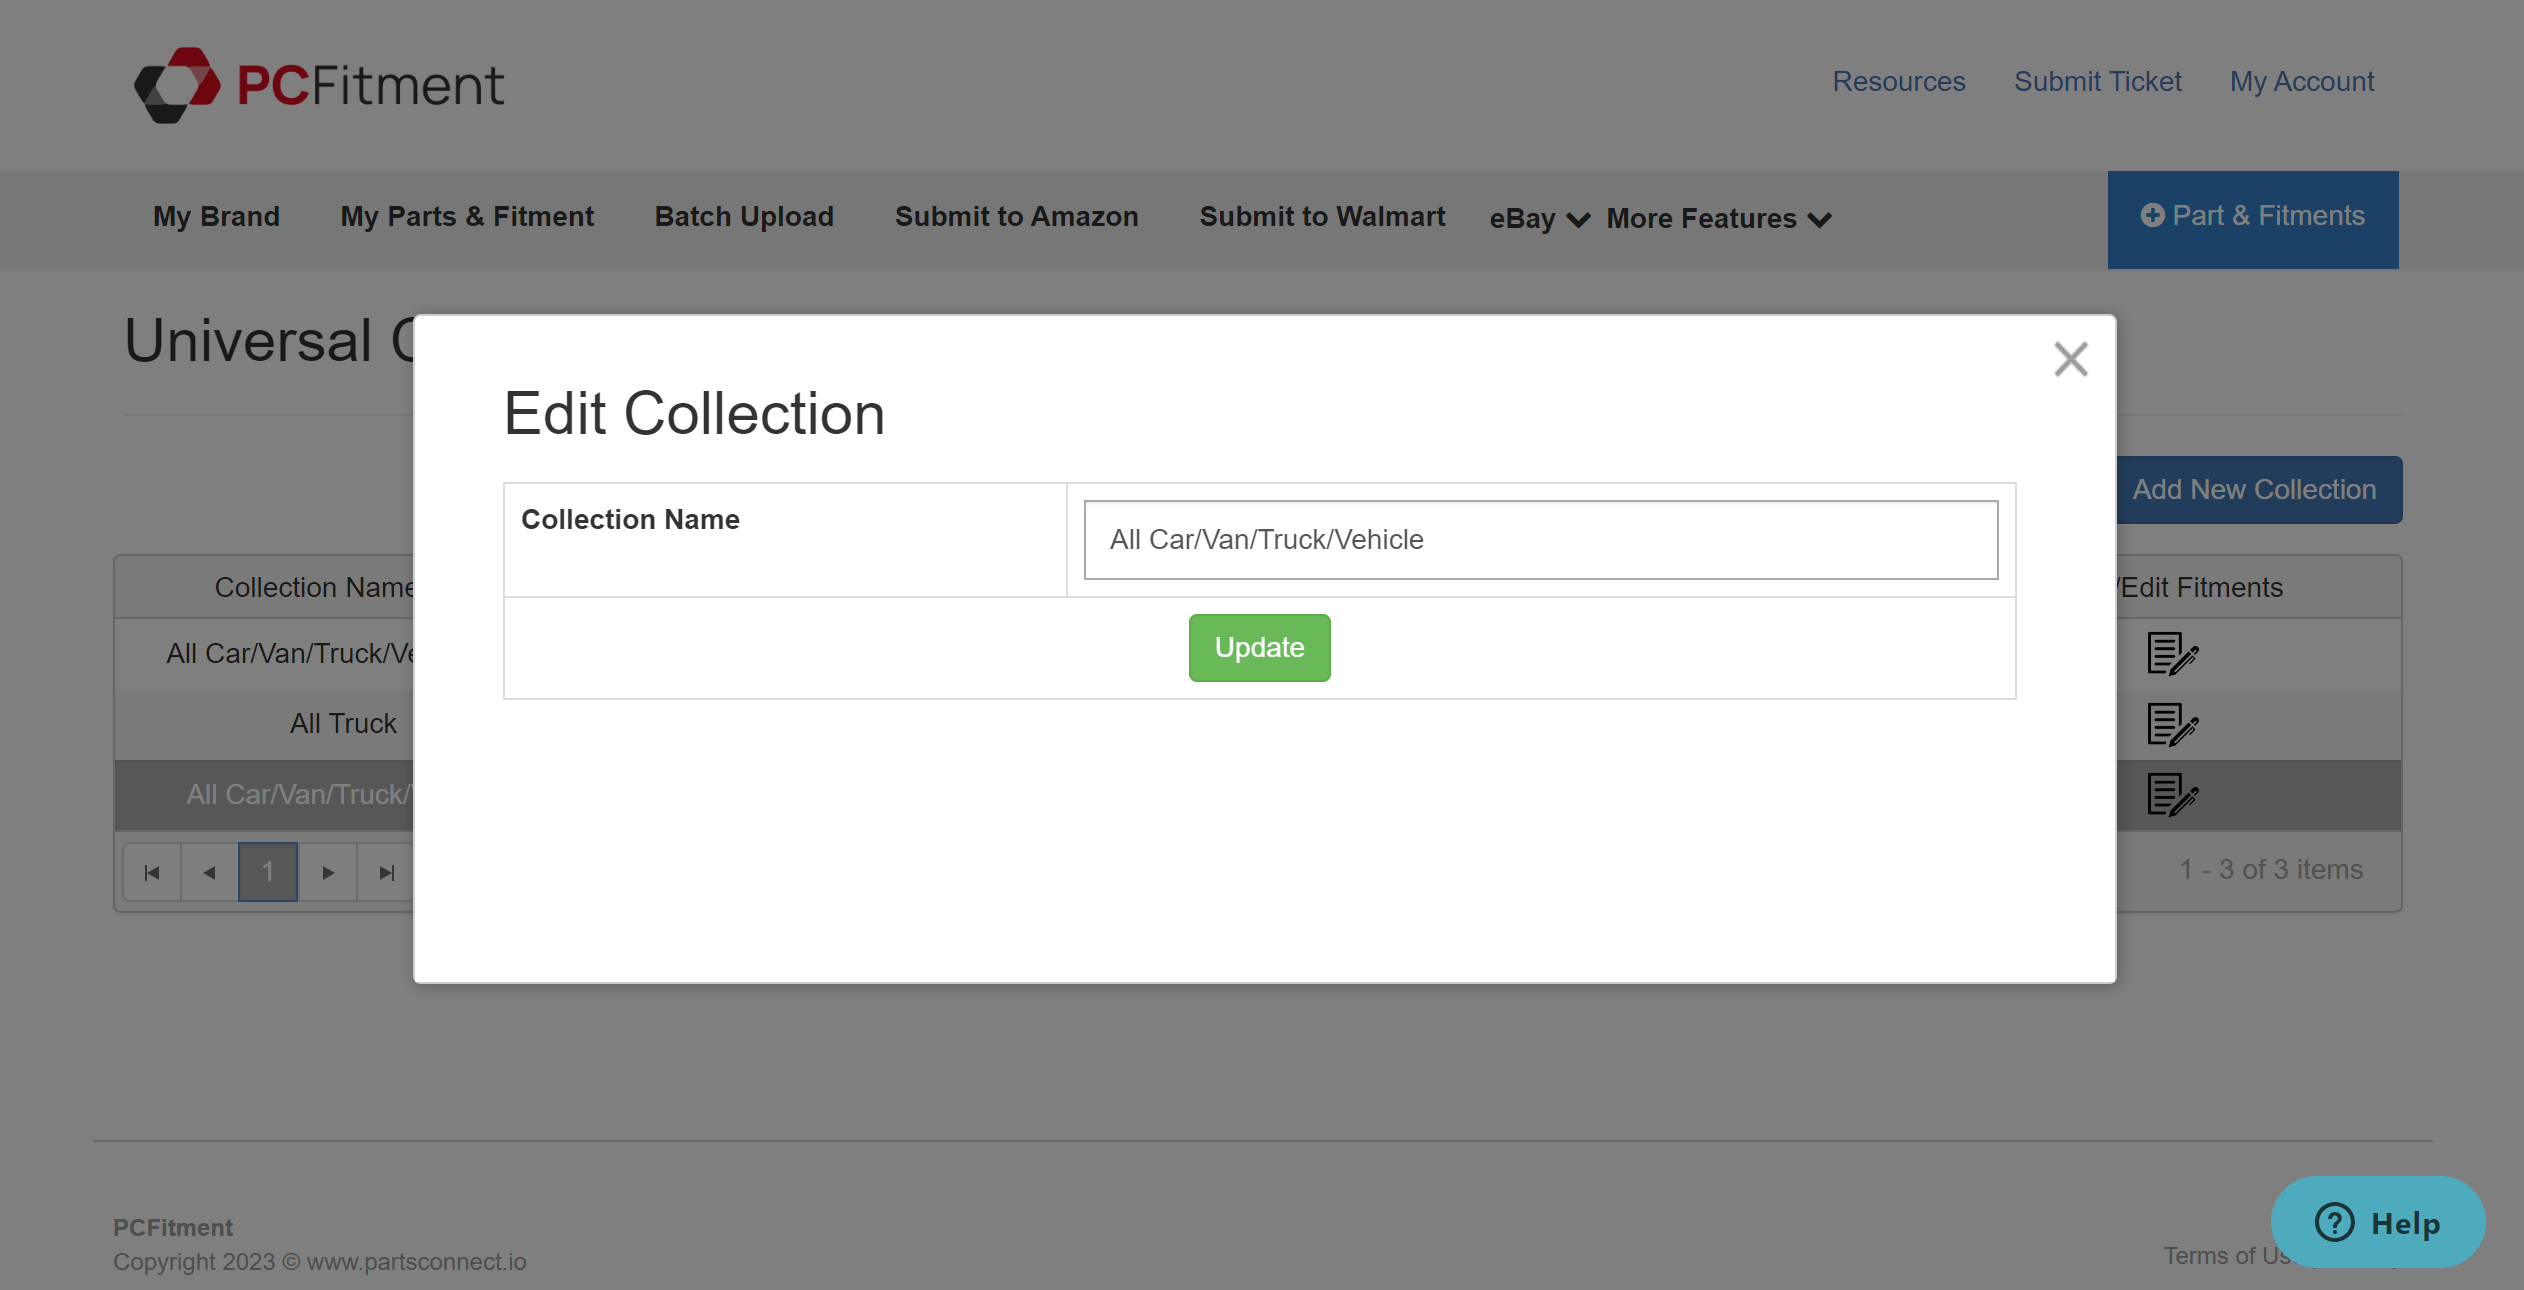
Task: Click the PCFitment logo
Action: (319, 85)
